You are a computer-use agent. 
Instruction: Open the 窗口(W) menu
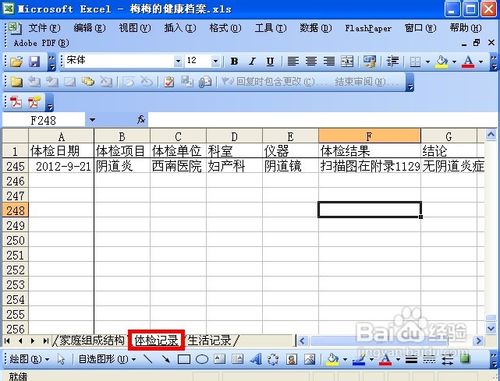click(x=420, y=28)
